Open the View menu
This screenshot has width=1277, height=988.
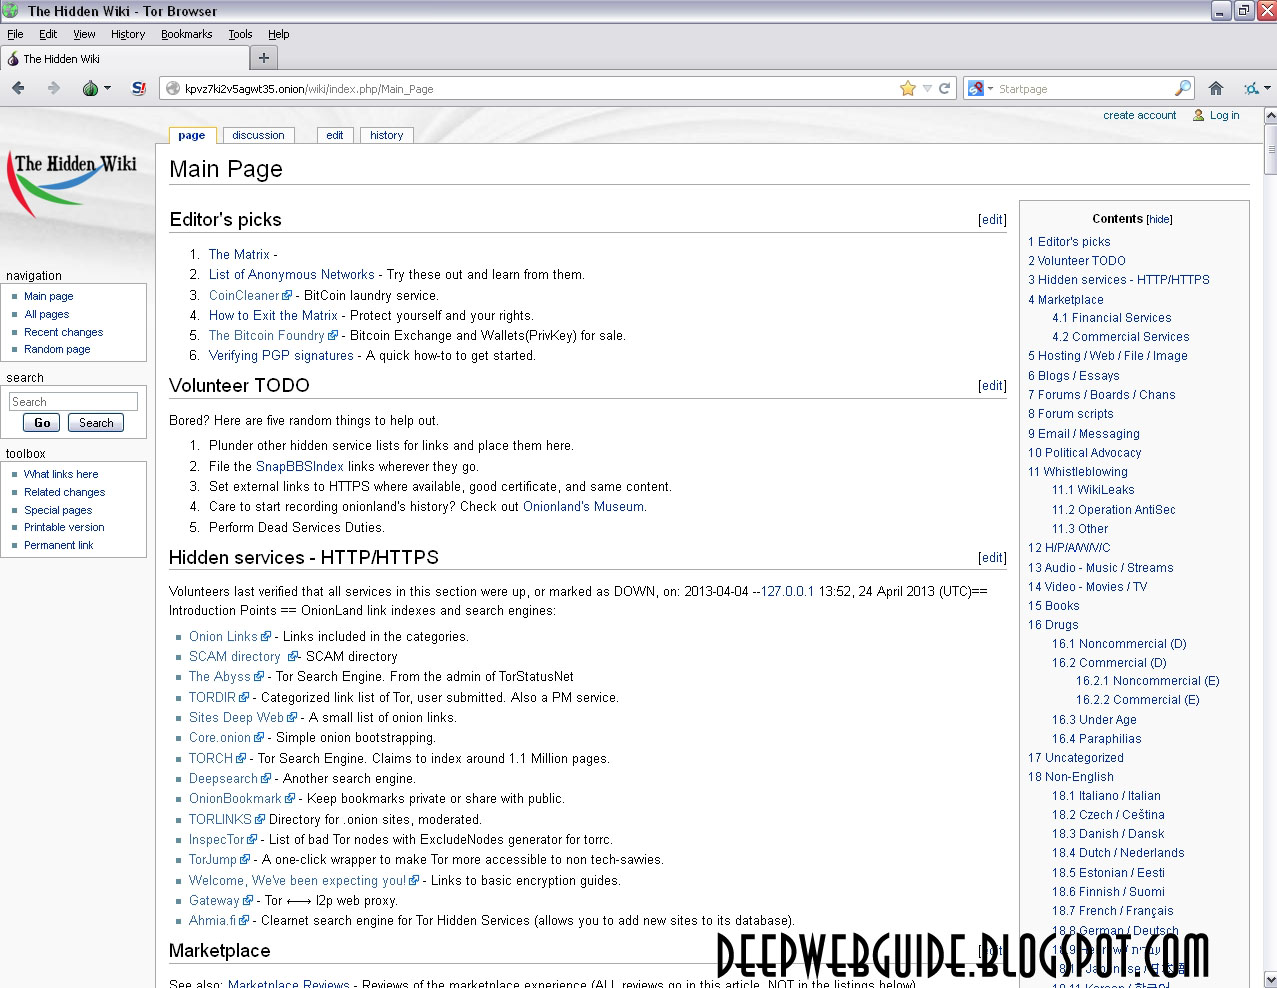[x=84, y=34]
